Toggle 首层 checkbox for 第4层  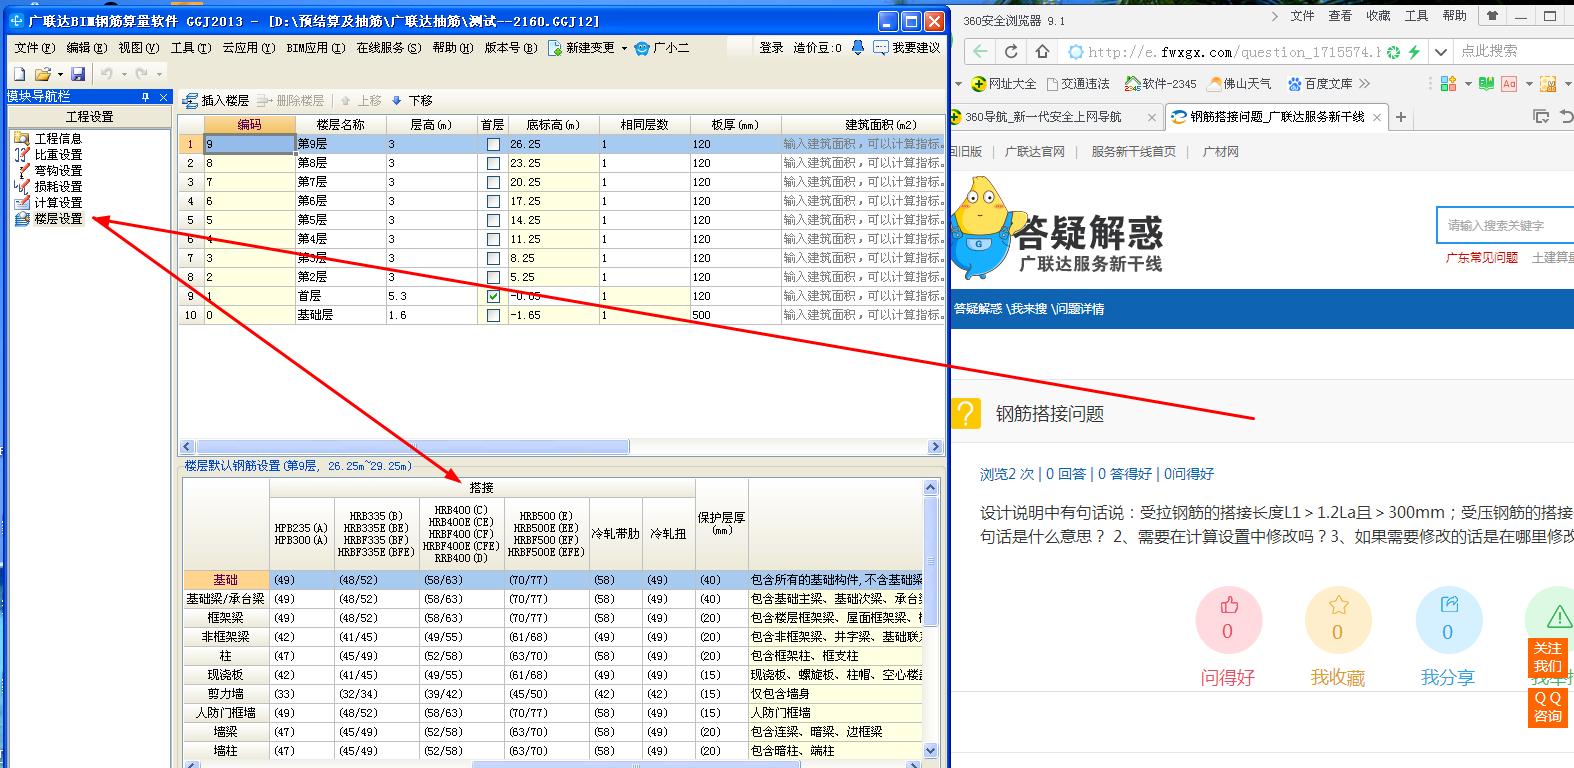point(493,239)
